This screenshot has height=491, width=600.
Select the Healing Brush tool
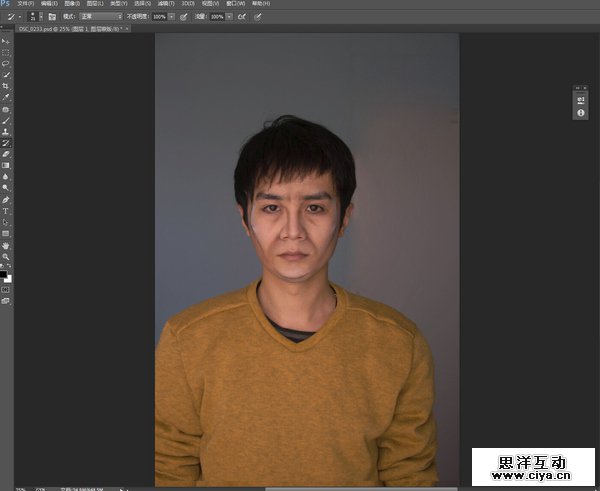(5, 110)
